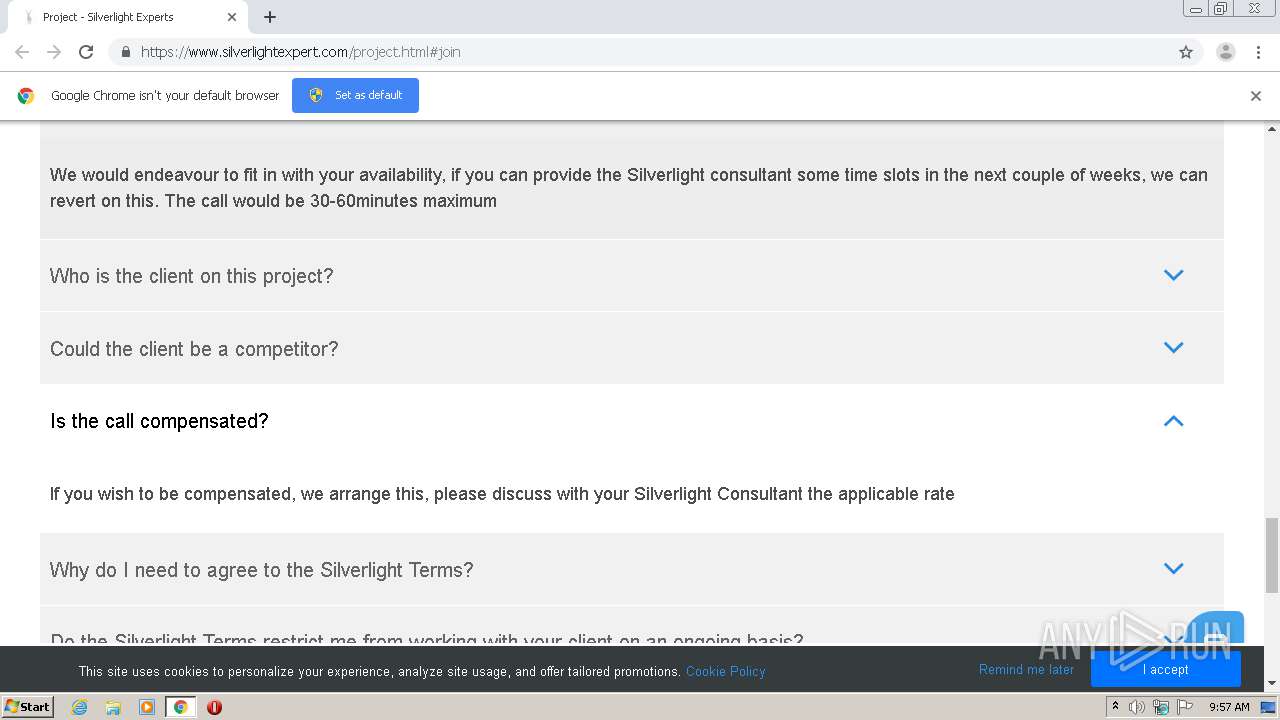Choose Remind me later for cookies
The width and height of the screenshot is (1280, 720).
click(x=1026, y=670)
